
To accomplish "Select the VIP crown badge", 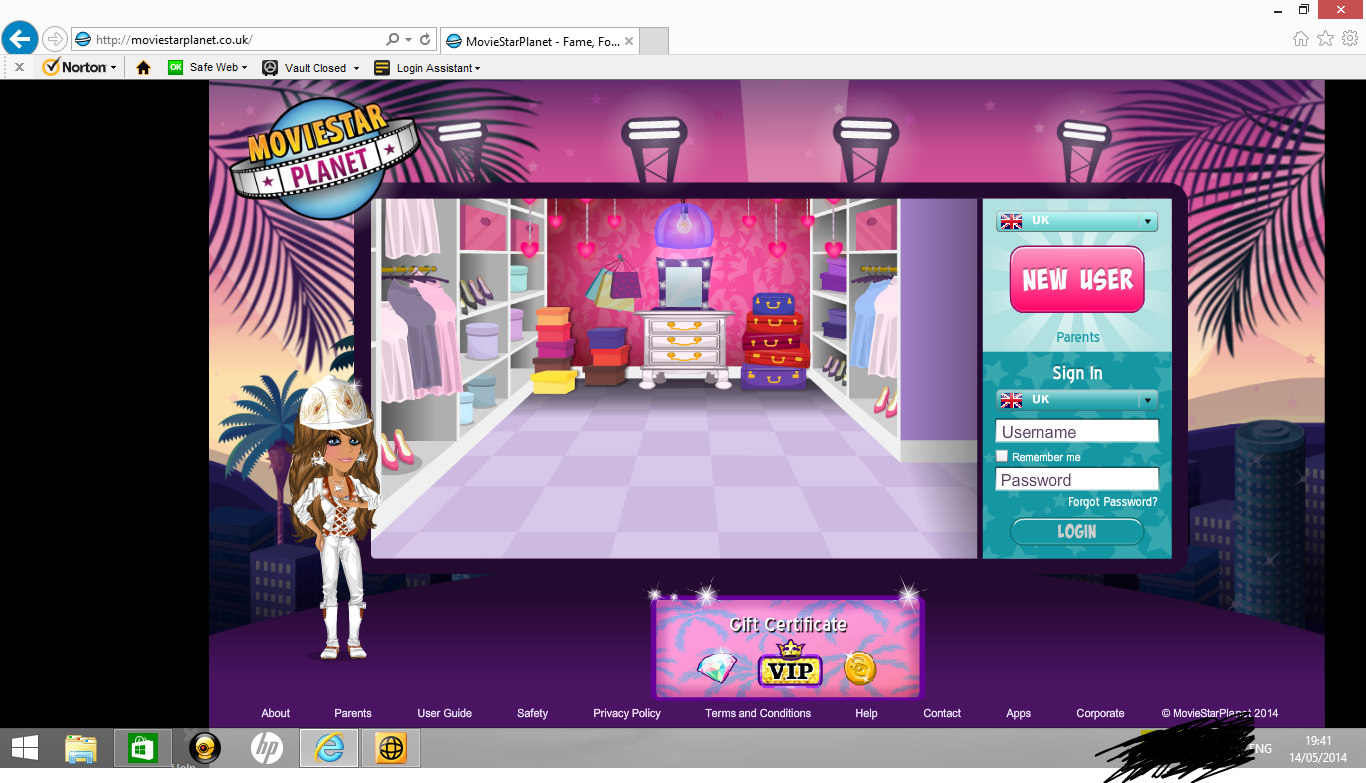I will (789, 666).
